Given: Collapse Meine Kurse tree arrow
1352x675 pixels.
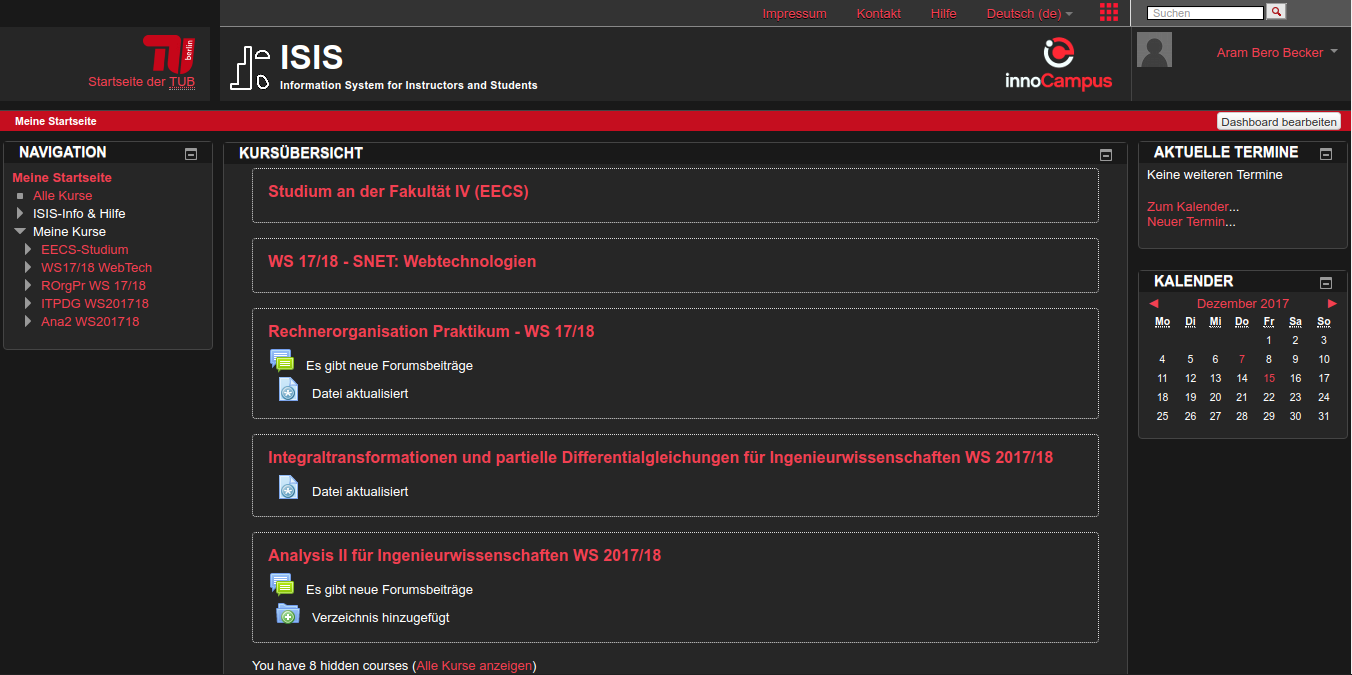Looking at the screenshot, I should click(20, 231).
